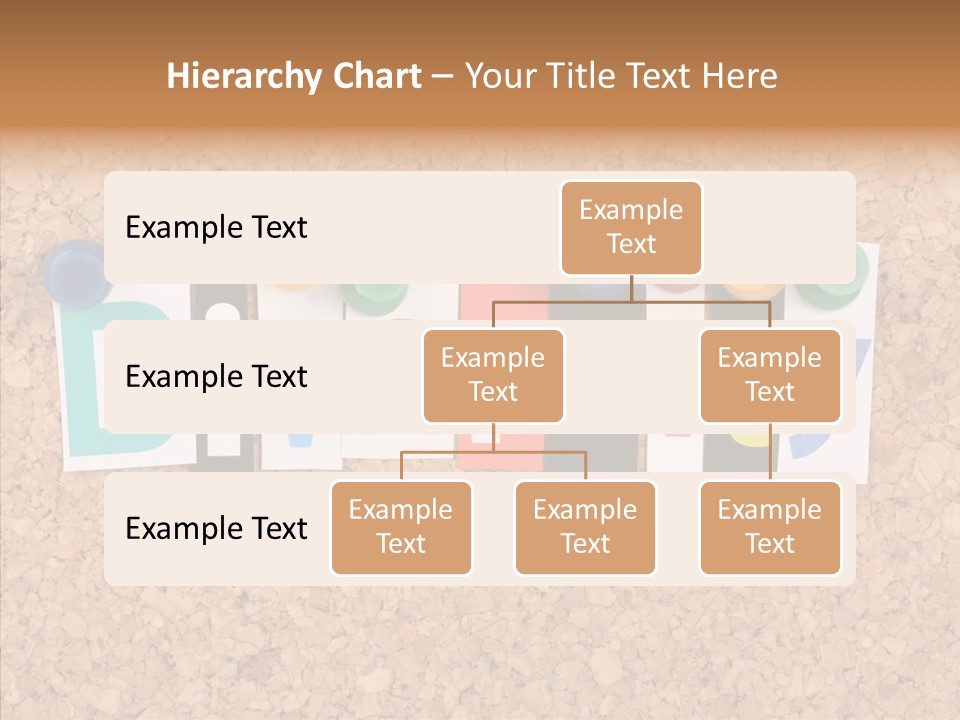This screenshot has width=960, height=720.
Task: Click the third row Example Text label
Action: pos(215,529)
